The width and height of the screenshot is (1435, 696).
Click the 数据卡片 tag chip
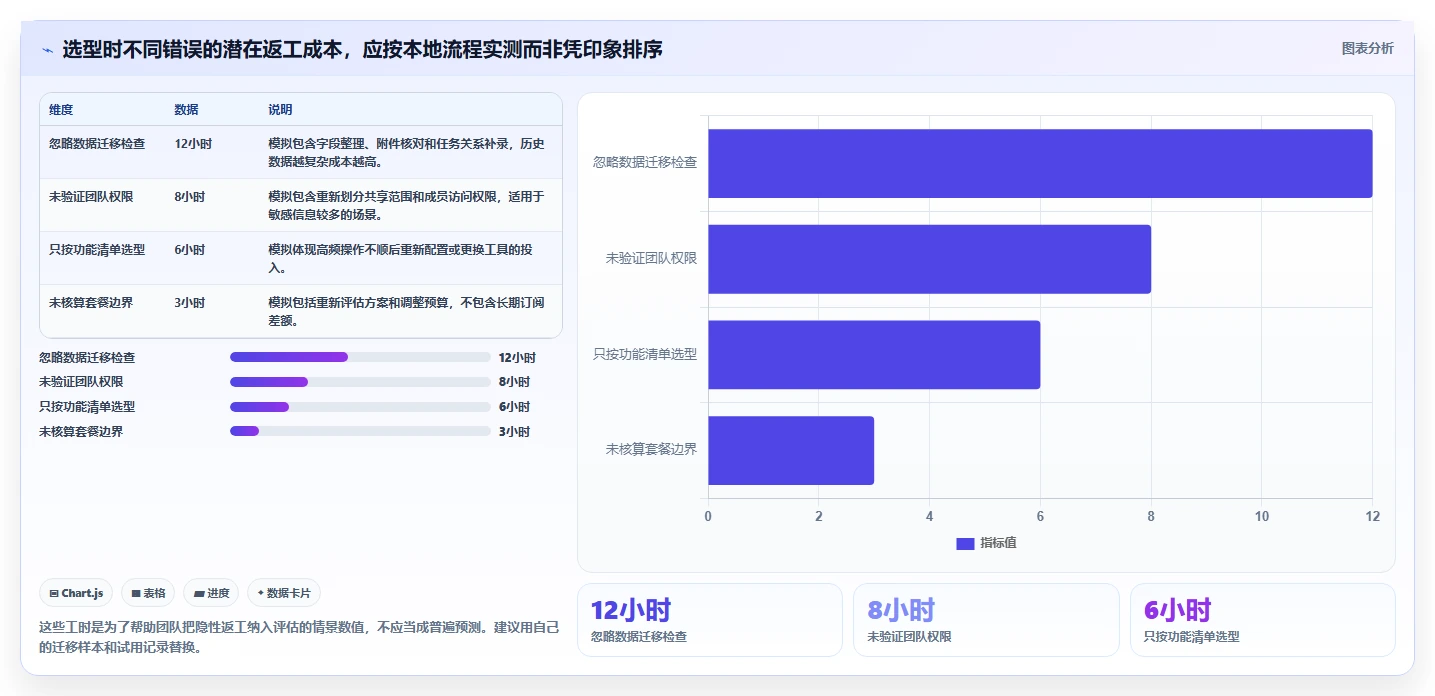pyautogui.click(x=284, y=593)
